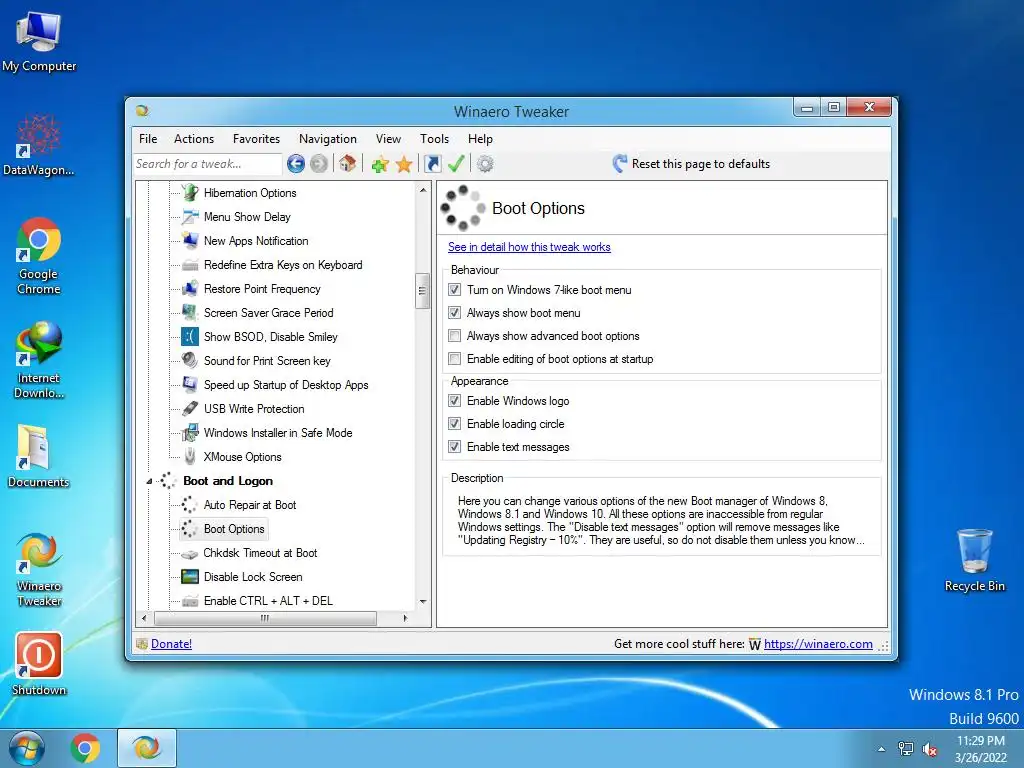The height and width of the screenshot is (768, 1024).
Task: Open See in detail how this tweak works
Action: (x=529, y=247)
